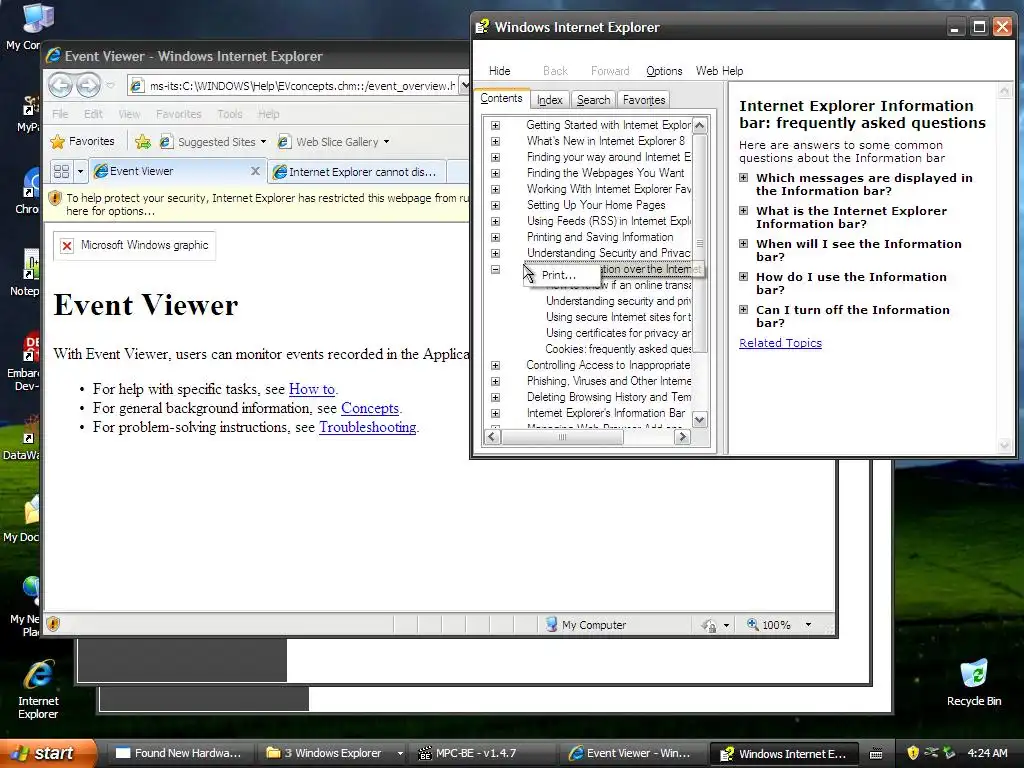Expand 'How do I use the Information bar'
This screenshot has width=1024, height=768.
(x=743, y=276)
